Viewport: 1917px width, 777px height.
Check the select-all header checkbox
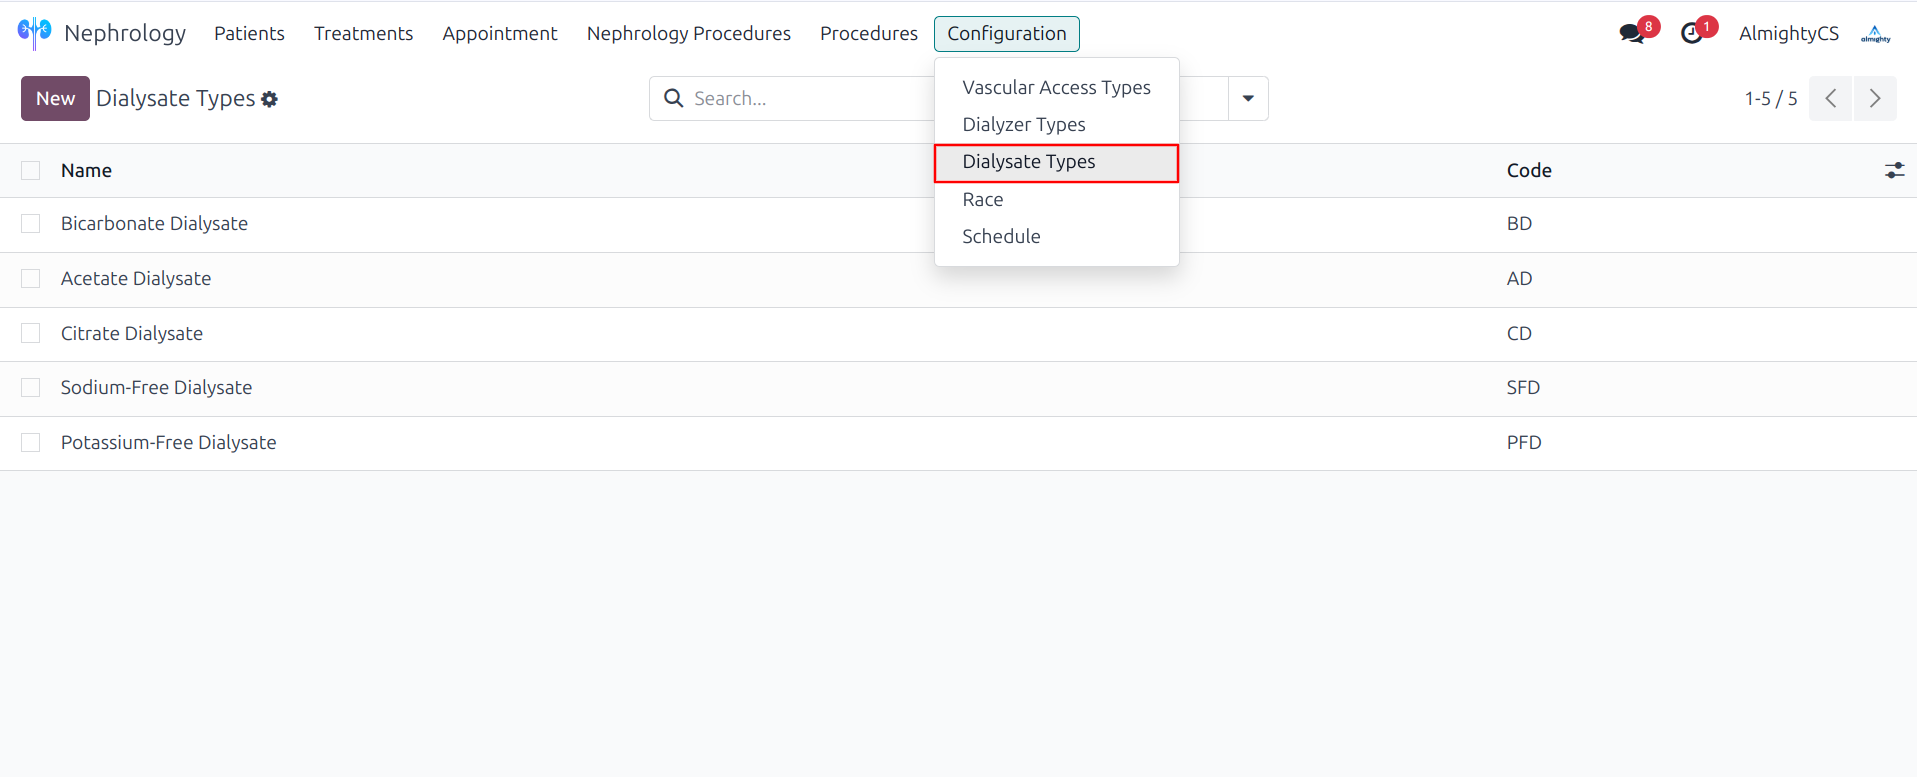[31, 171]
